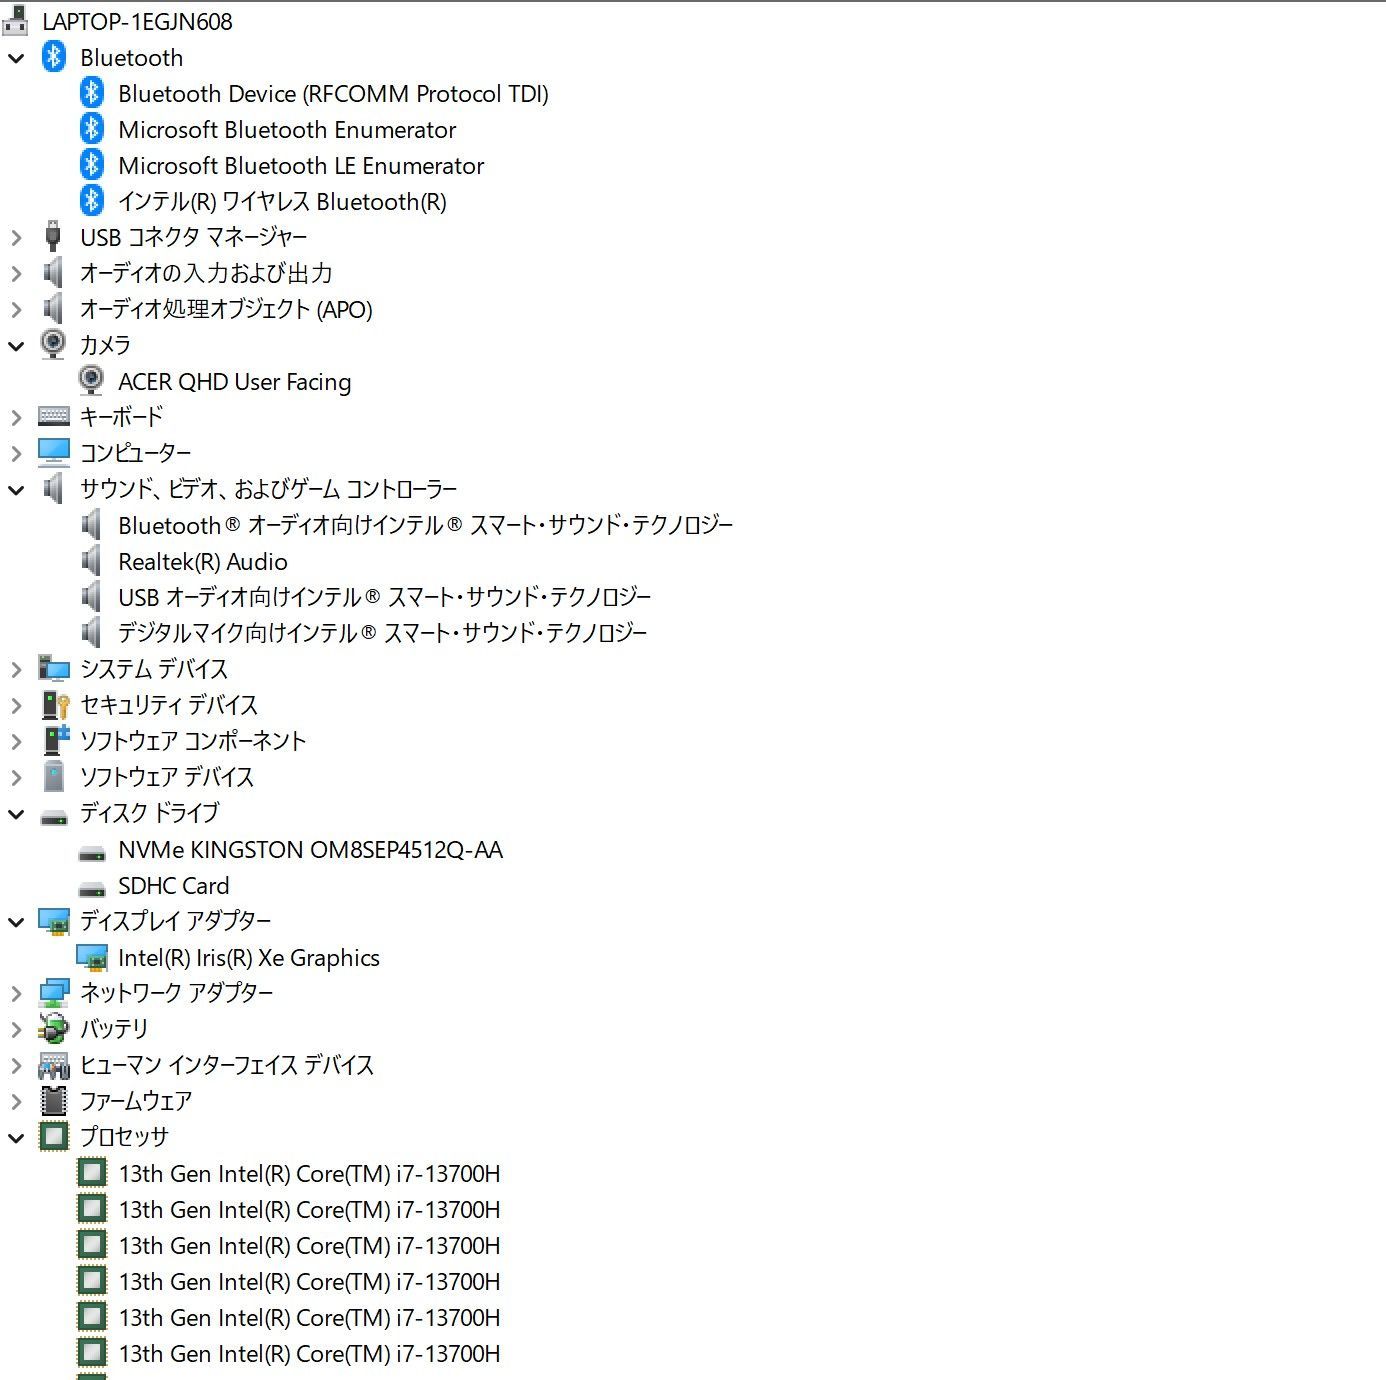Click the keyboard icon beside キーボード

53,416
